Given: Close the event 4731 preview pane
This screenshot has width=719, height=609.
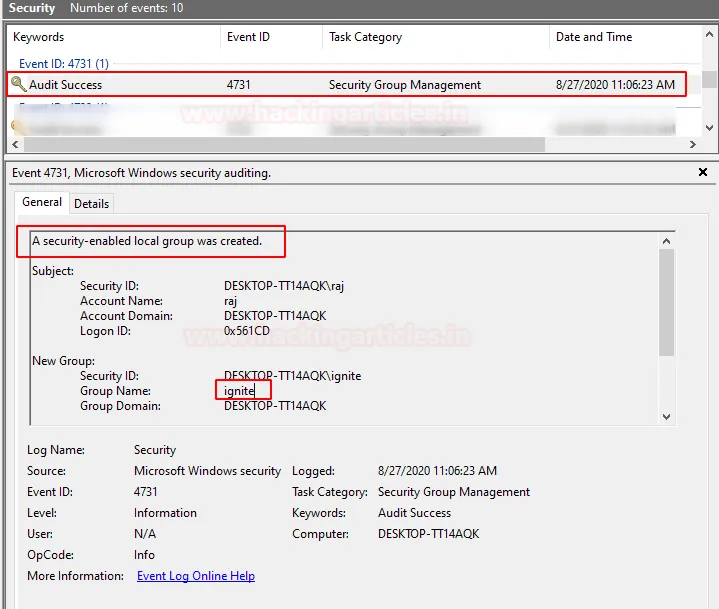Looking at the screenshot, I should click(x=703, y=172).
